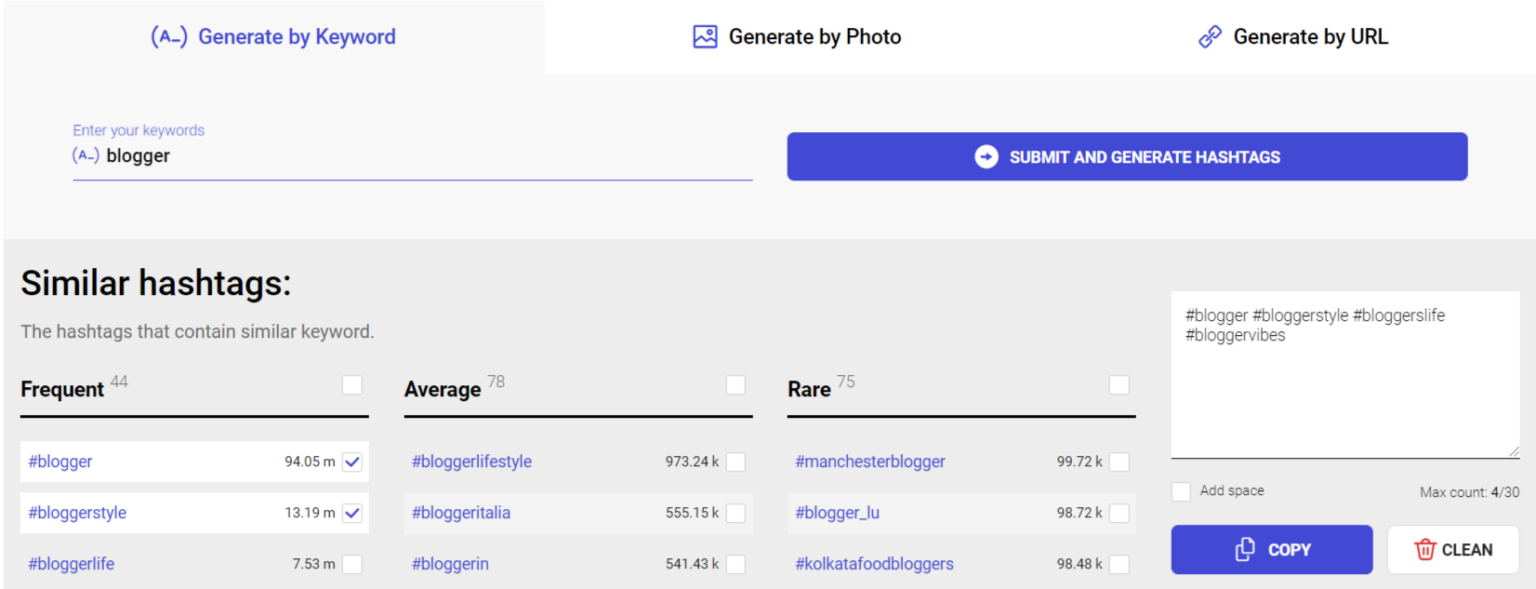Image resolution: width=1536 pixels, height=589 pixels.
Task: Click the trash icon on the CLEAN button
Action: point(1432,549)
